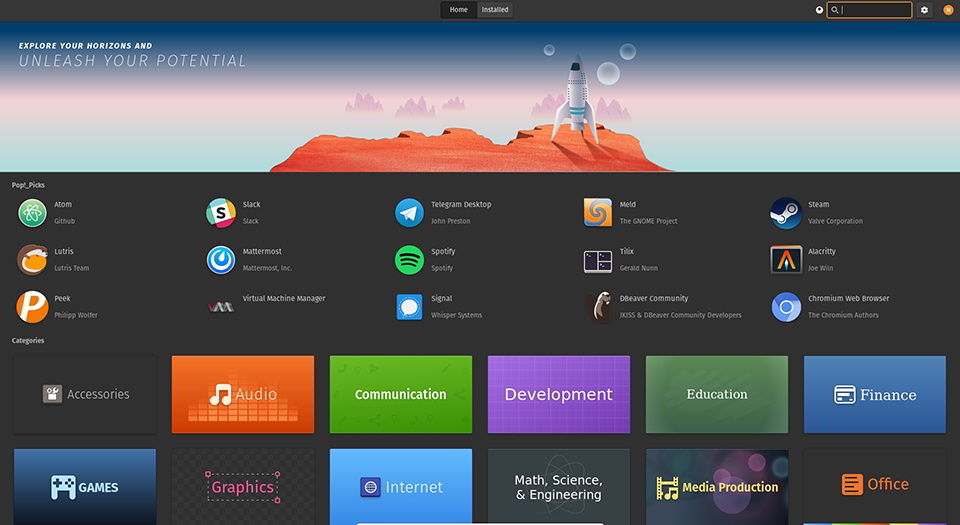Viewport: 960px width, 525px height.
Task: Click the orange close window button
Action: [x=948, y=10]
